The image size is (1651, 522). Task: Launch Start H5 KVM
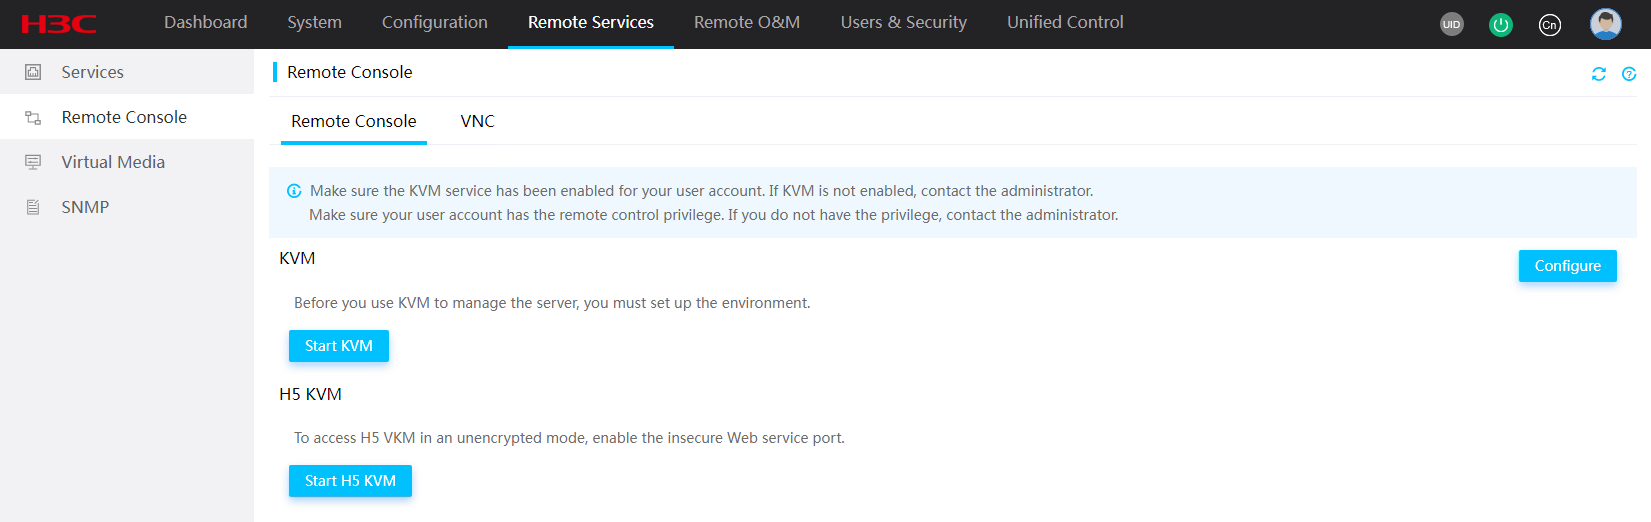(350, 481)
